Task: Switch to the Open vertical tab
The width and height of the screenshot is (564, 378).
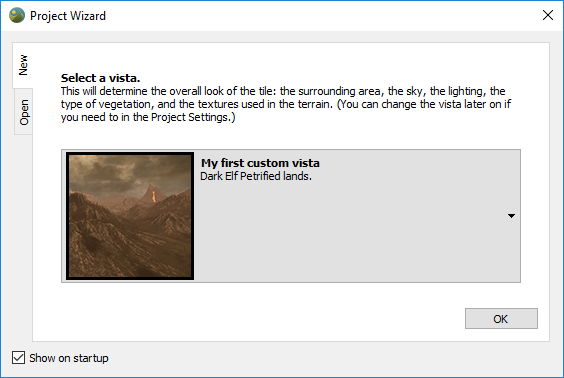Action: coord(24,112)
